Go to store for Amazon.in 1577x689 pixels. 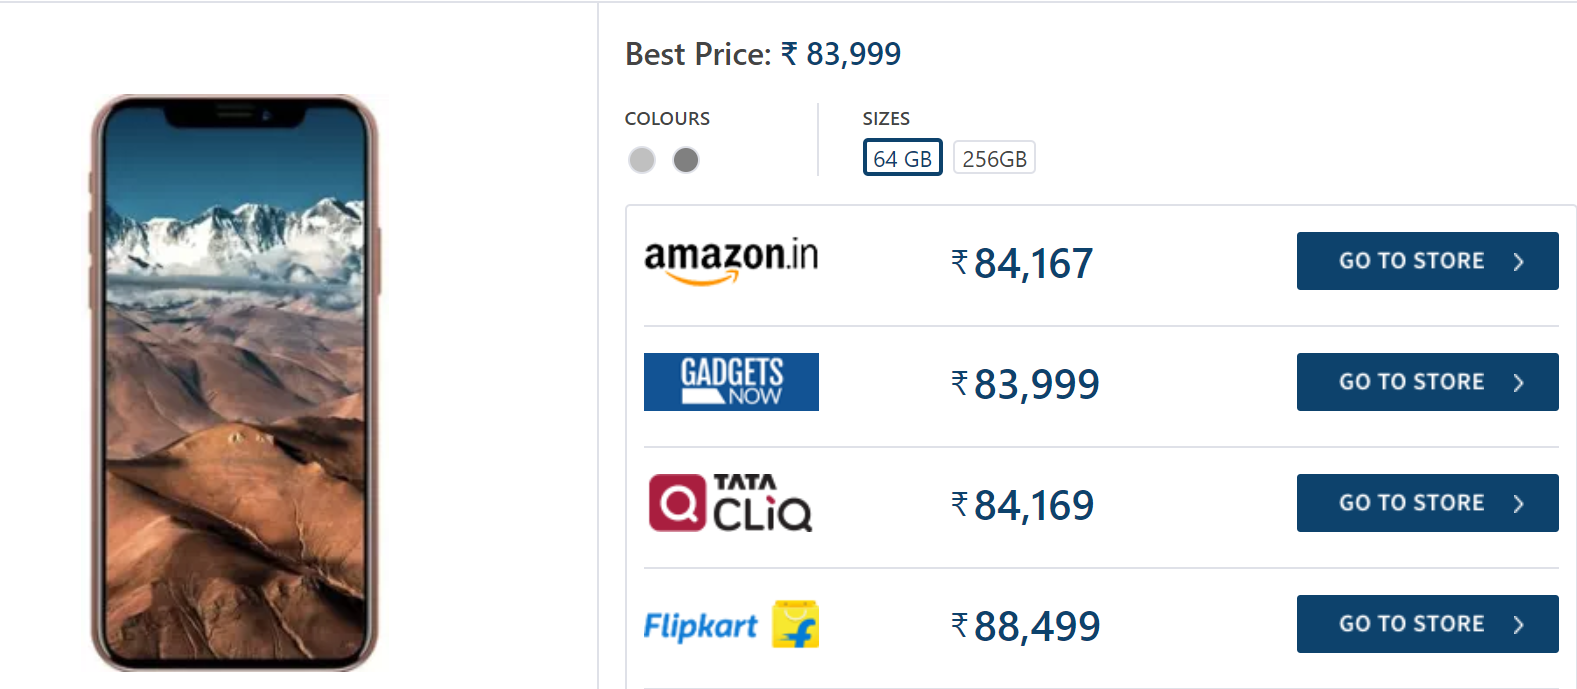coord(1427,261)
